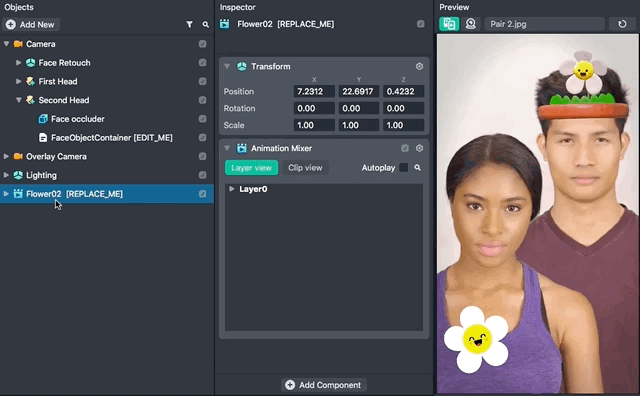Disable the Animation Mixer component checkbox
The height and width of the screenshot is (396, 640).
404,148
